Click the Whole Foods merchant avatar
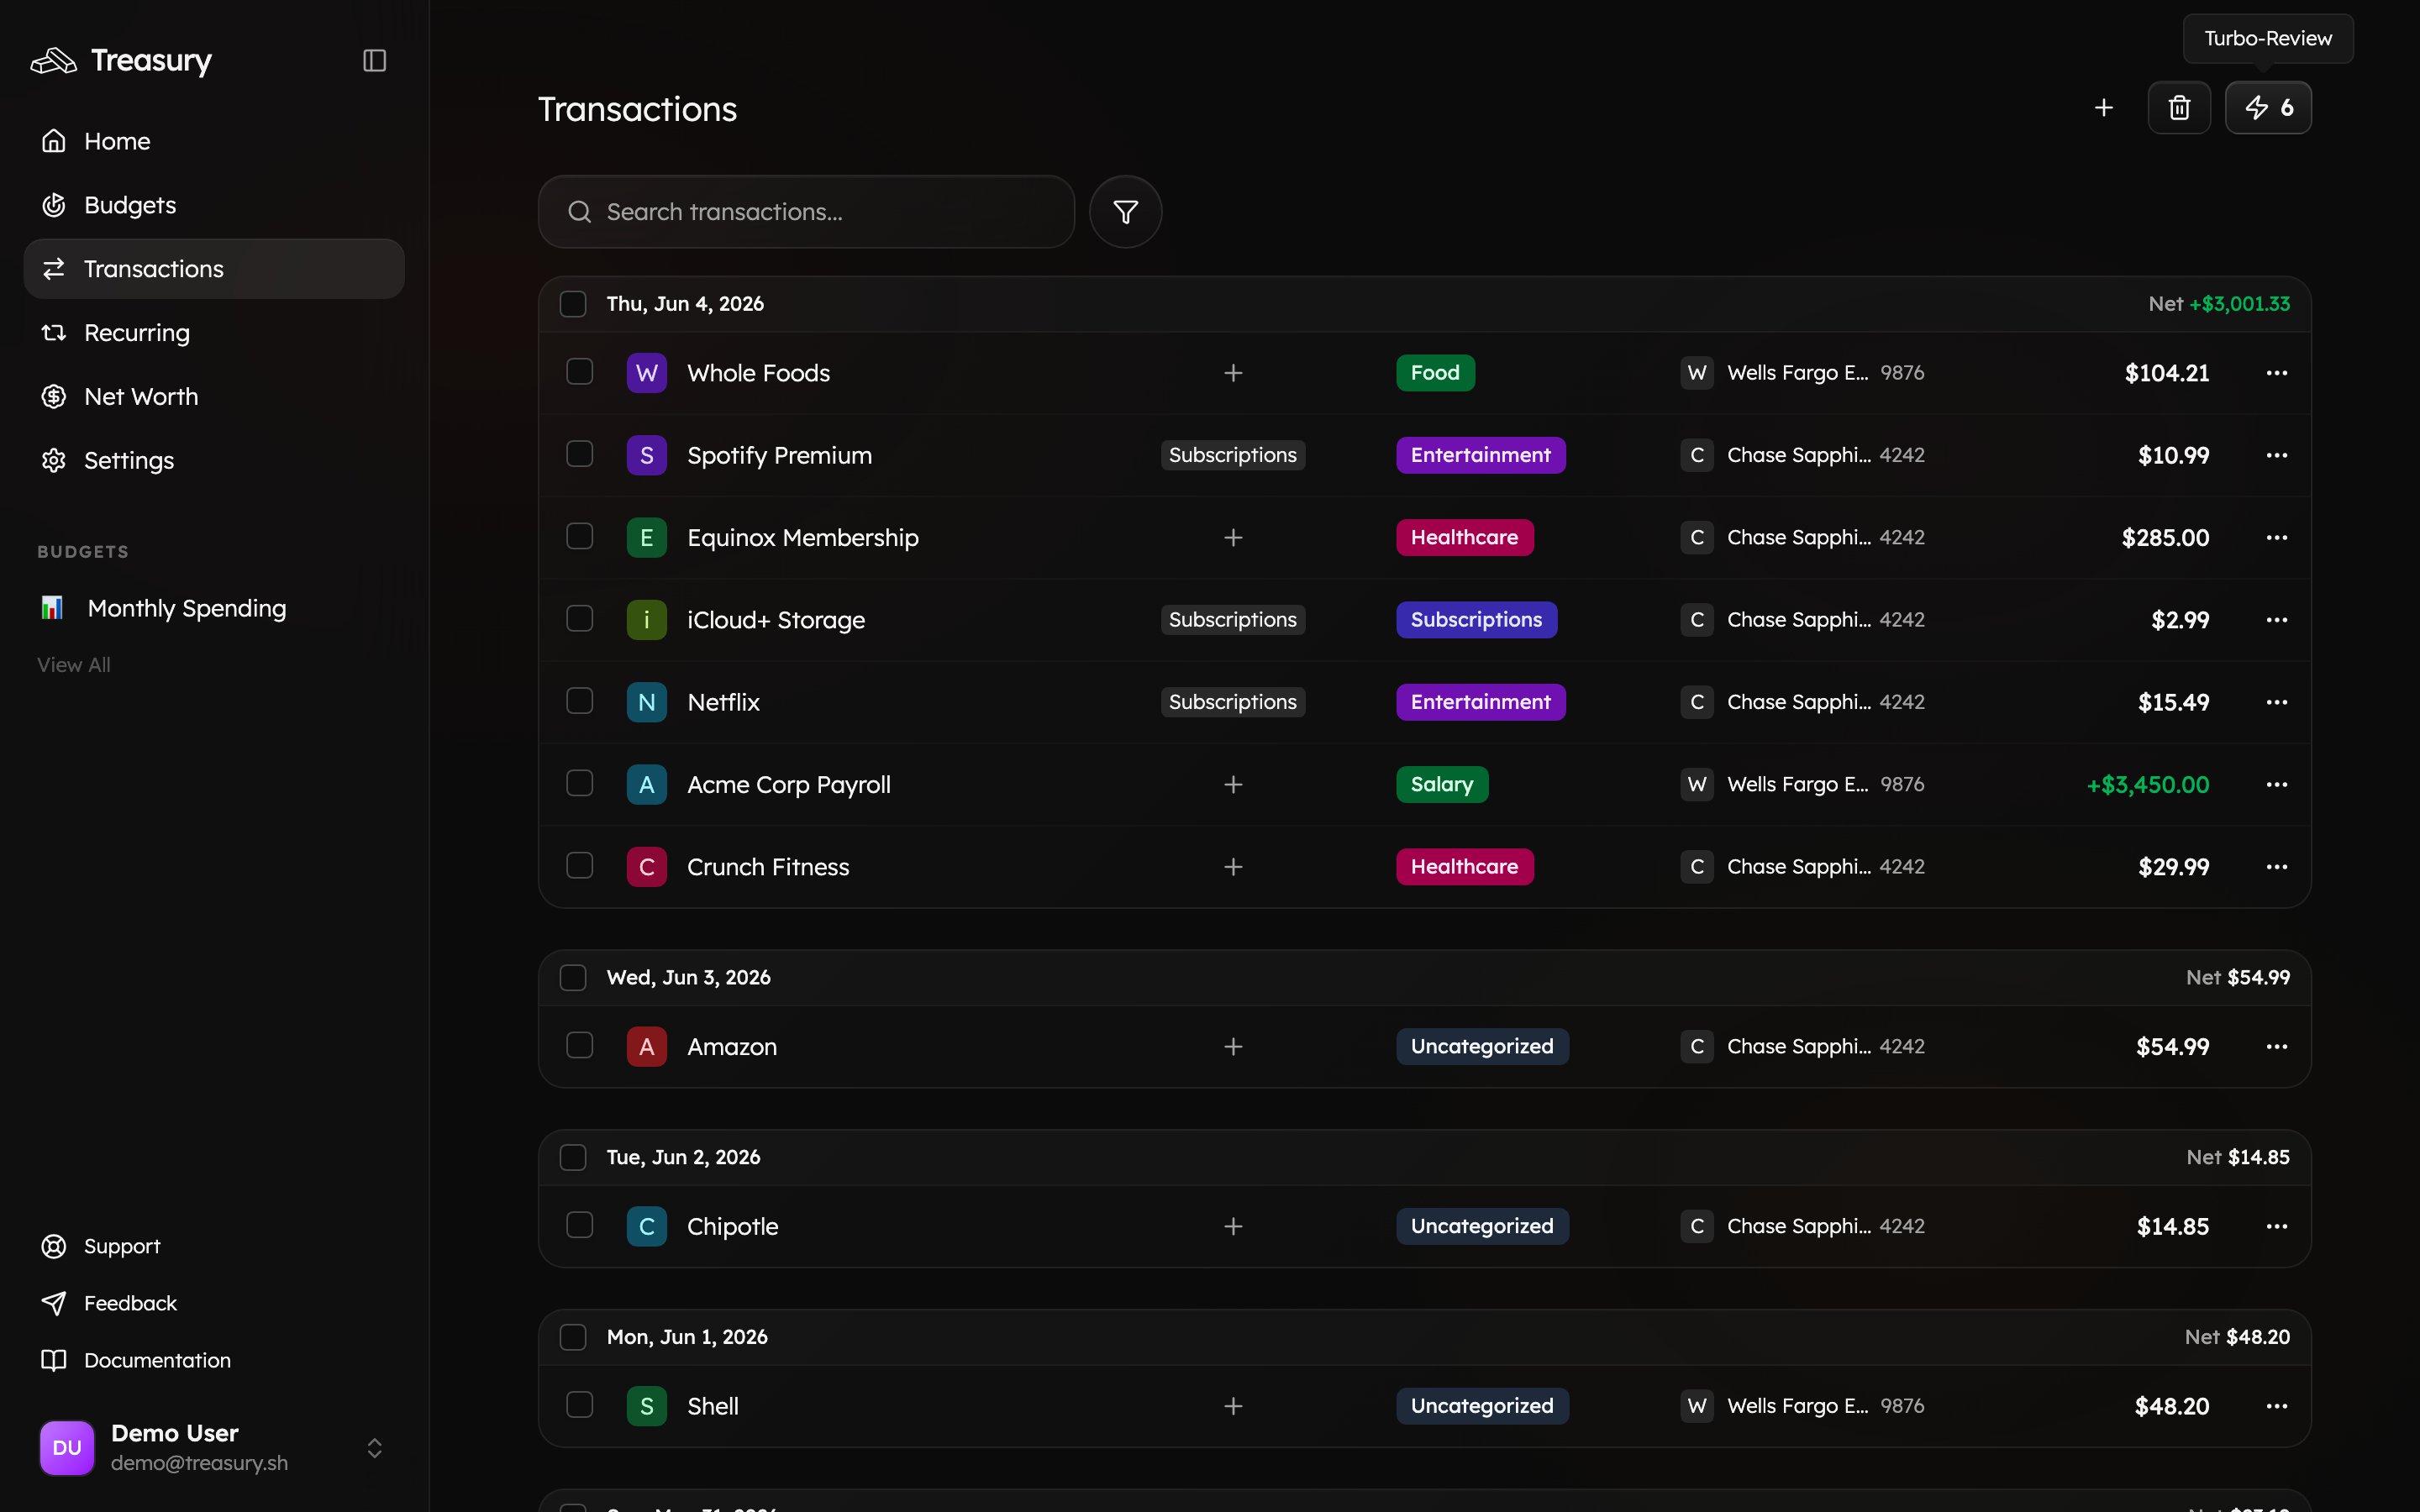This screenshot has width=2420, height=1512. [x=646, y=373]
